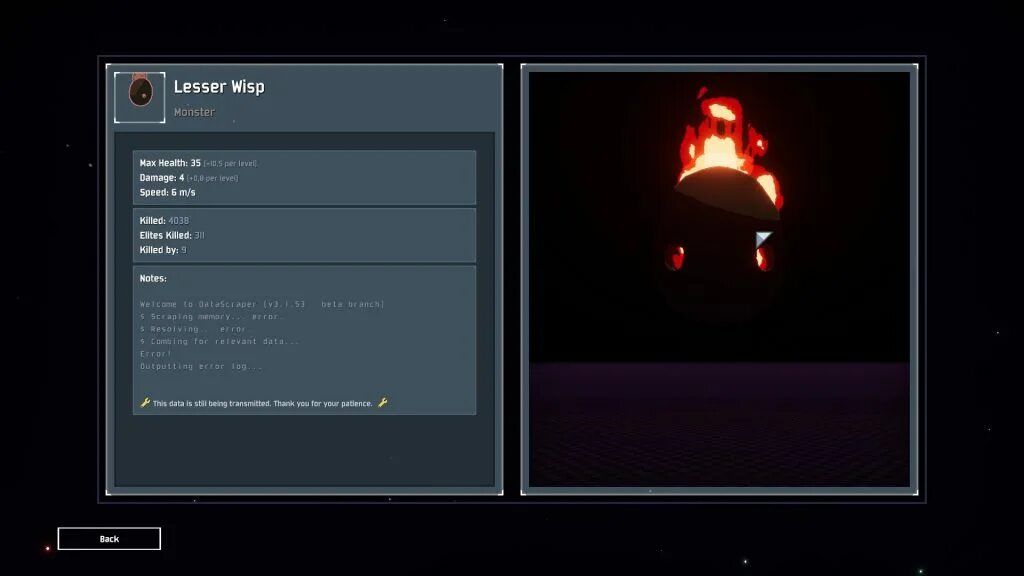The width and height of the screenshot is (1024, 576).
Task: Select the Monster category label
Action: (x=194, y=112)
